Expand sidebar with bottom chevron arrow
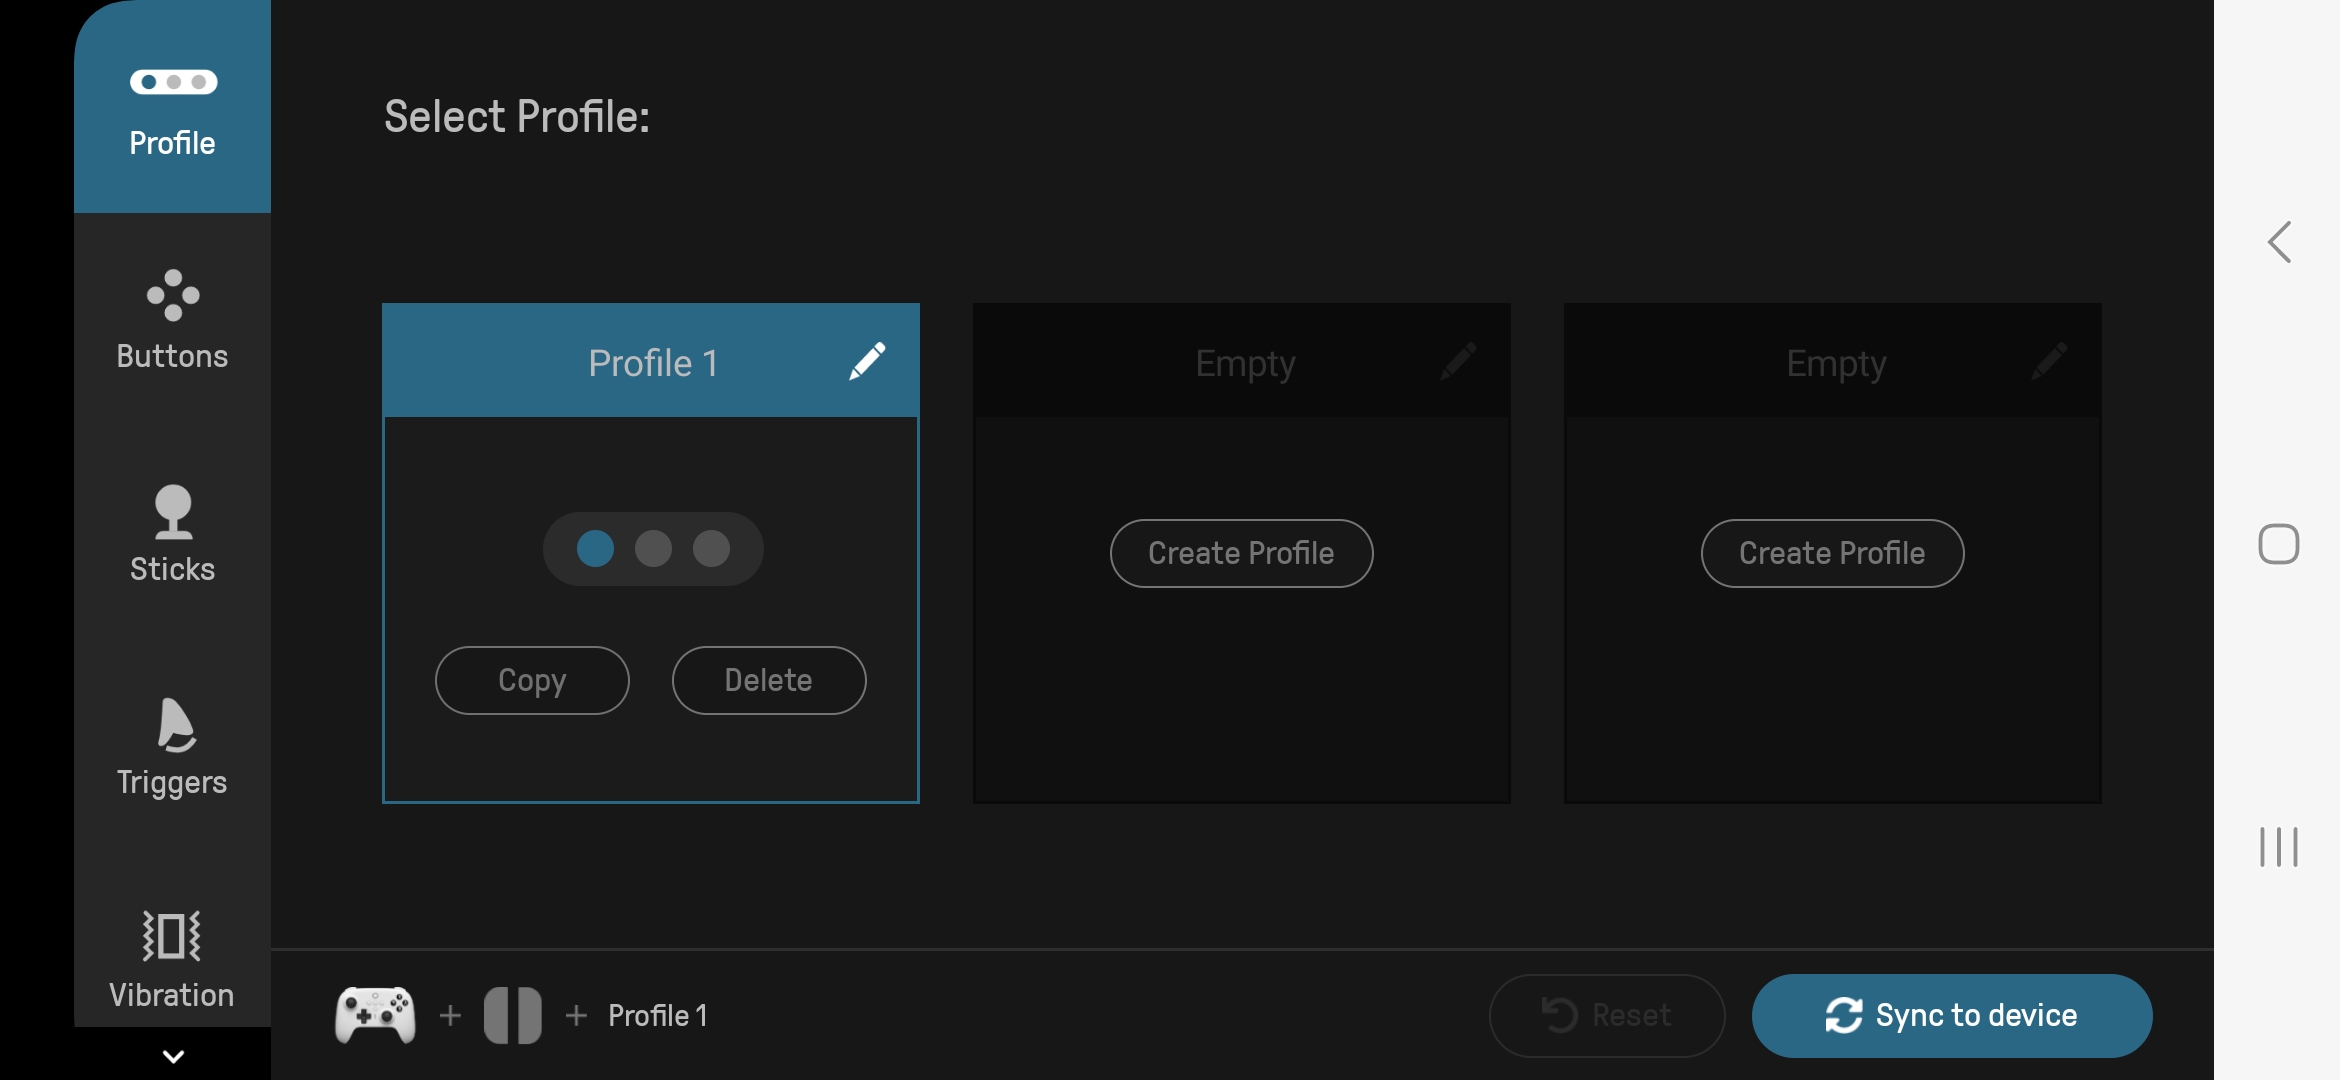 (172, 1056)
